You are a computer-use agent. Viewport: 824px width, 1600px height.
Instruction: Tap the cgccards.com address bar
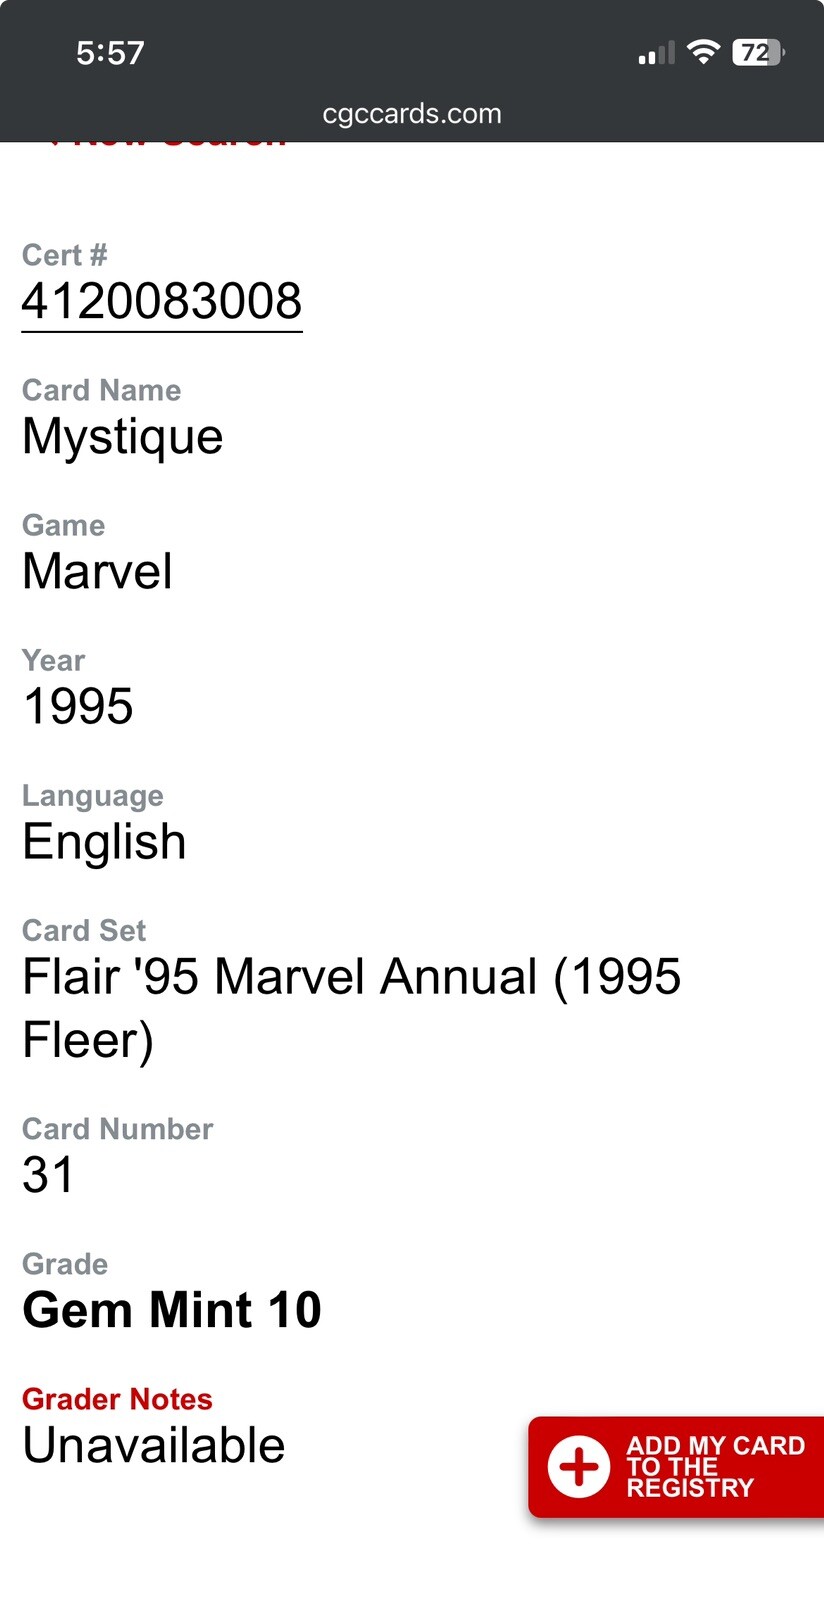pyautogui.click(x=412, y=114)
